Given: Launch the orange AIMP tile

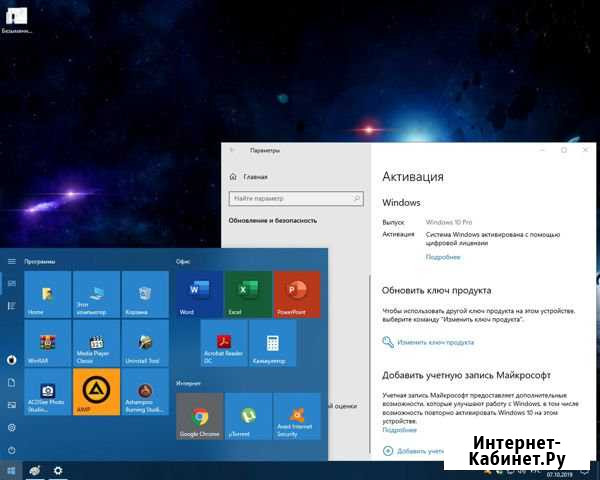Looking at the screenshot, I should pyautogui.click(x=96, y=392).
